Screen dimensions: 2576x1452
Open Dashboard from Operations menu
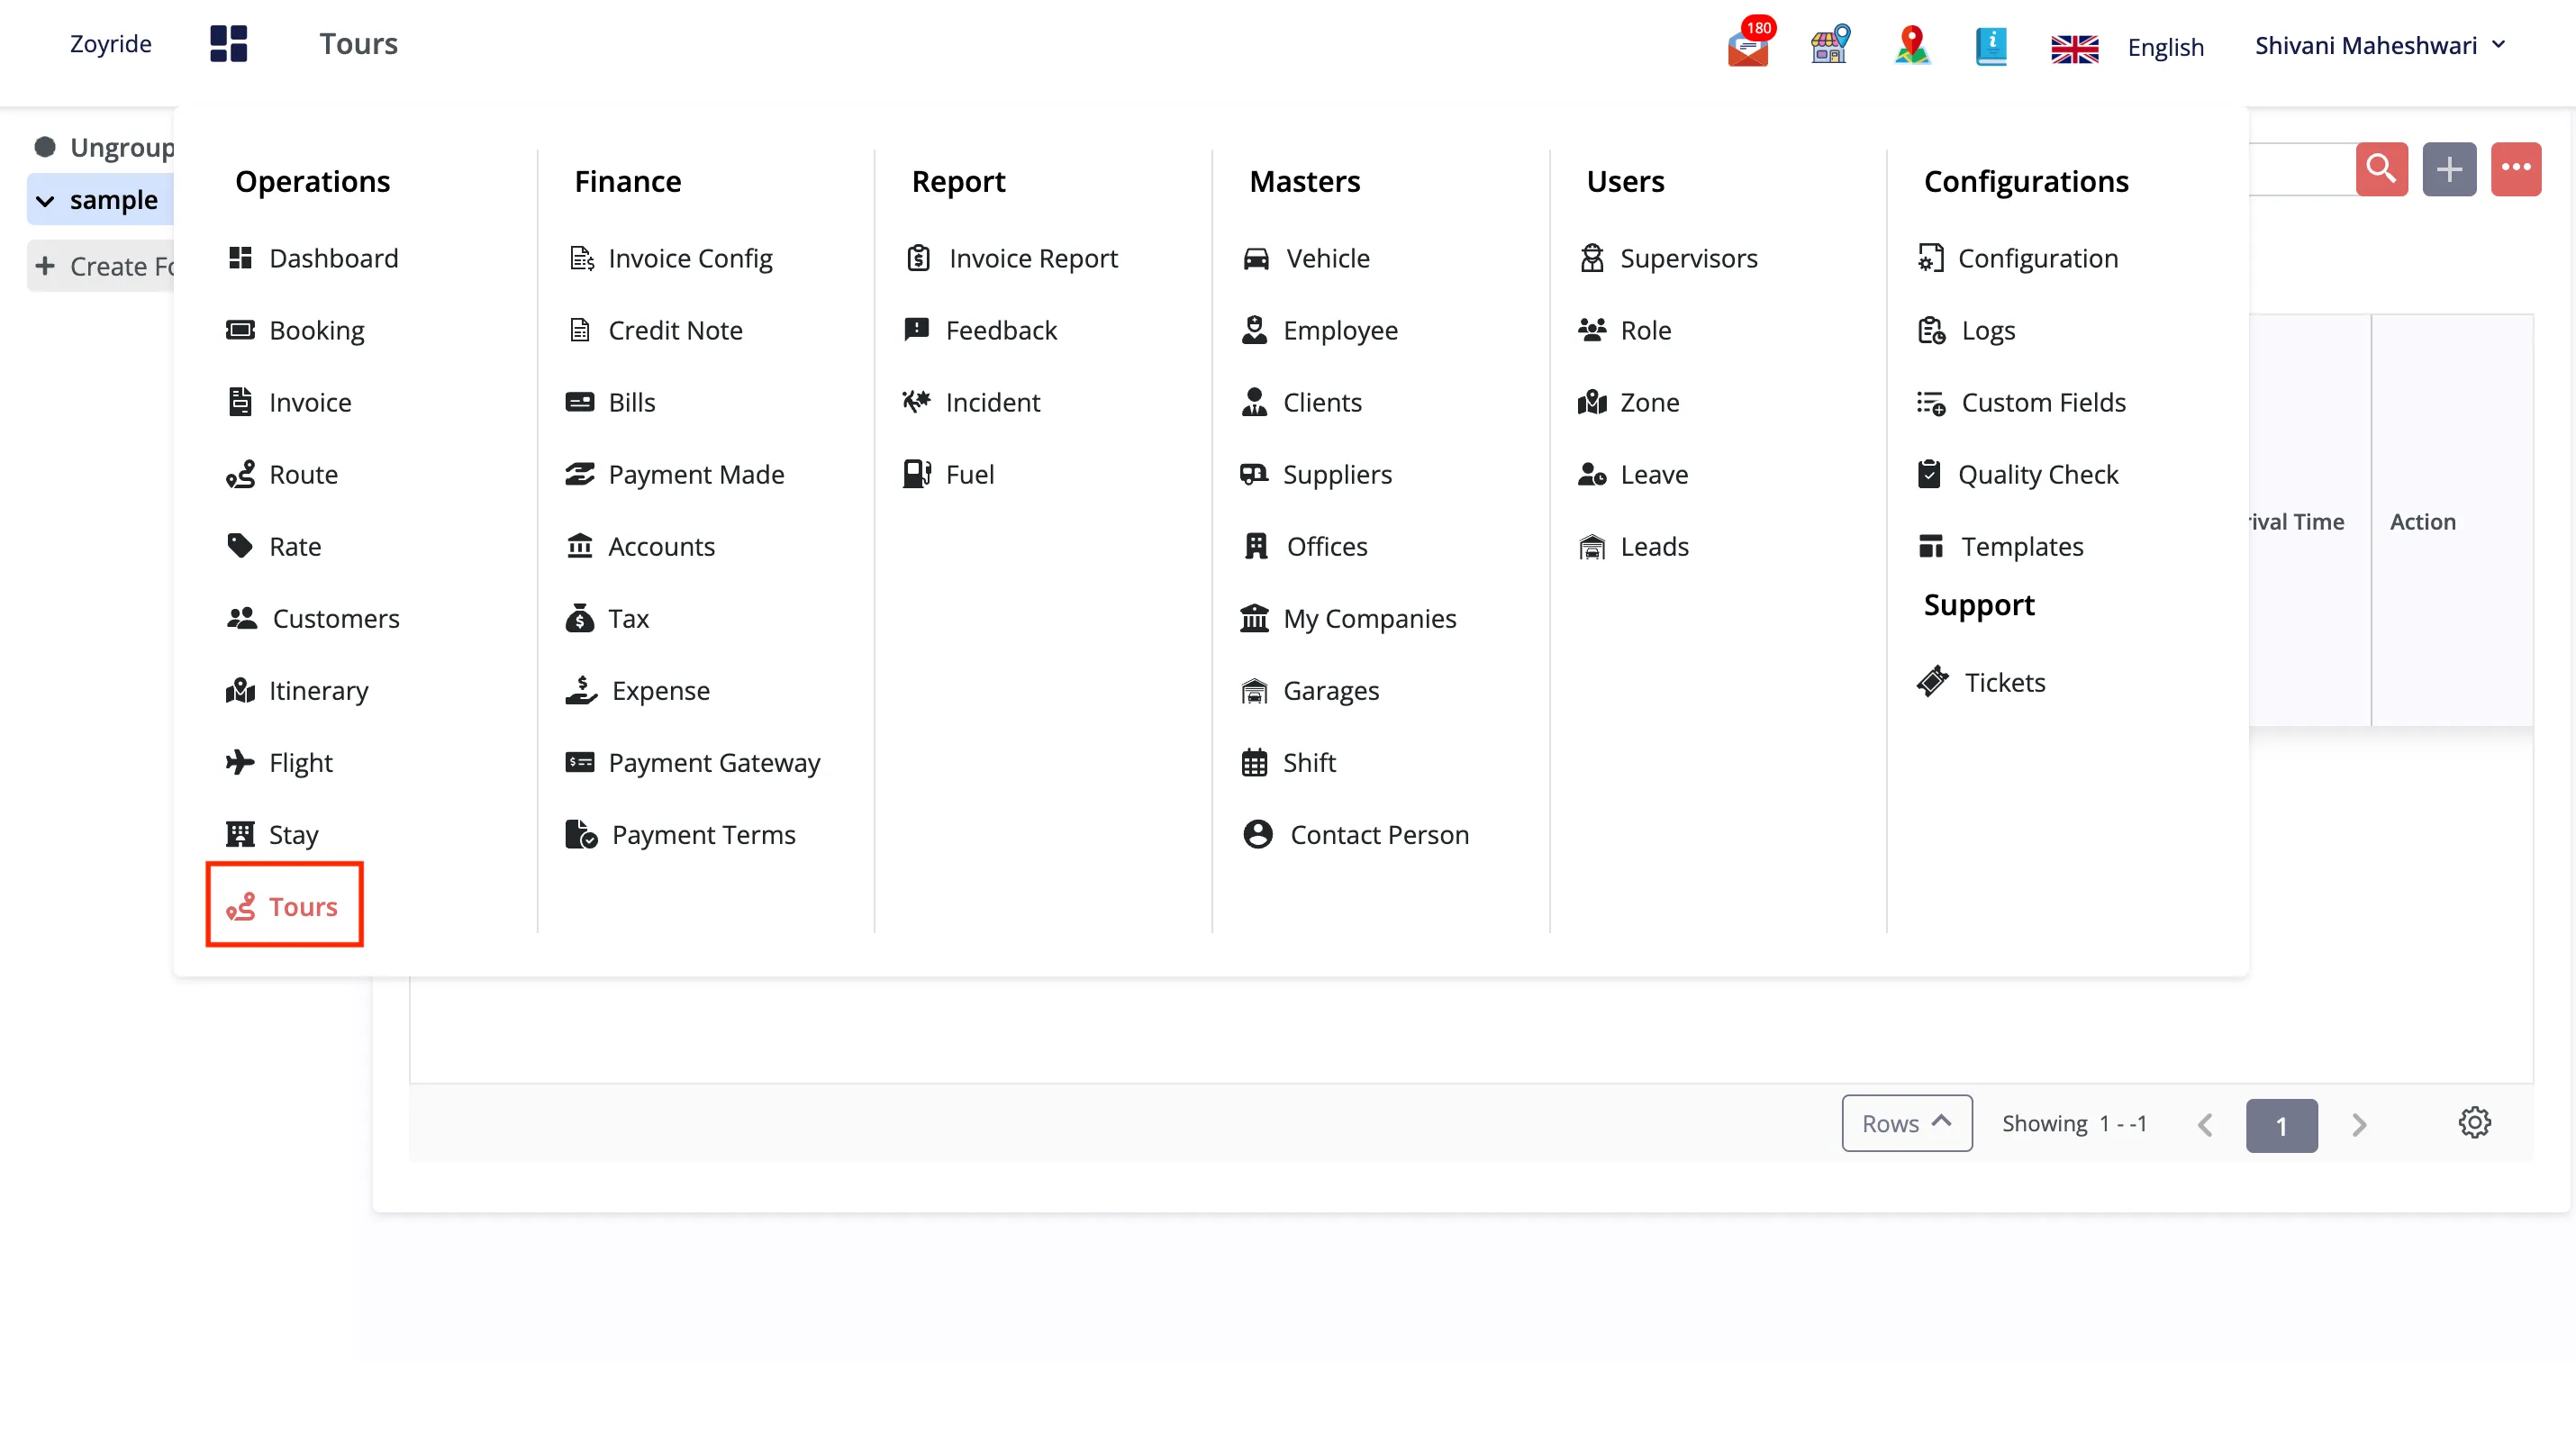click(312, 258)
